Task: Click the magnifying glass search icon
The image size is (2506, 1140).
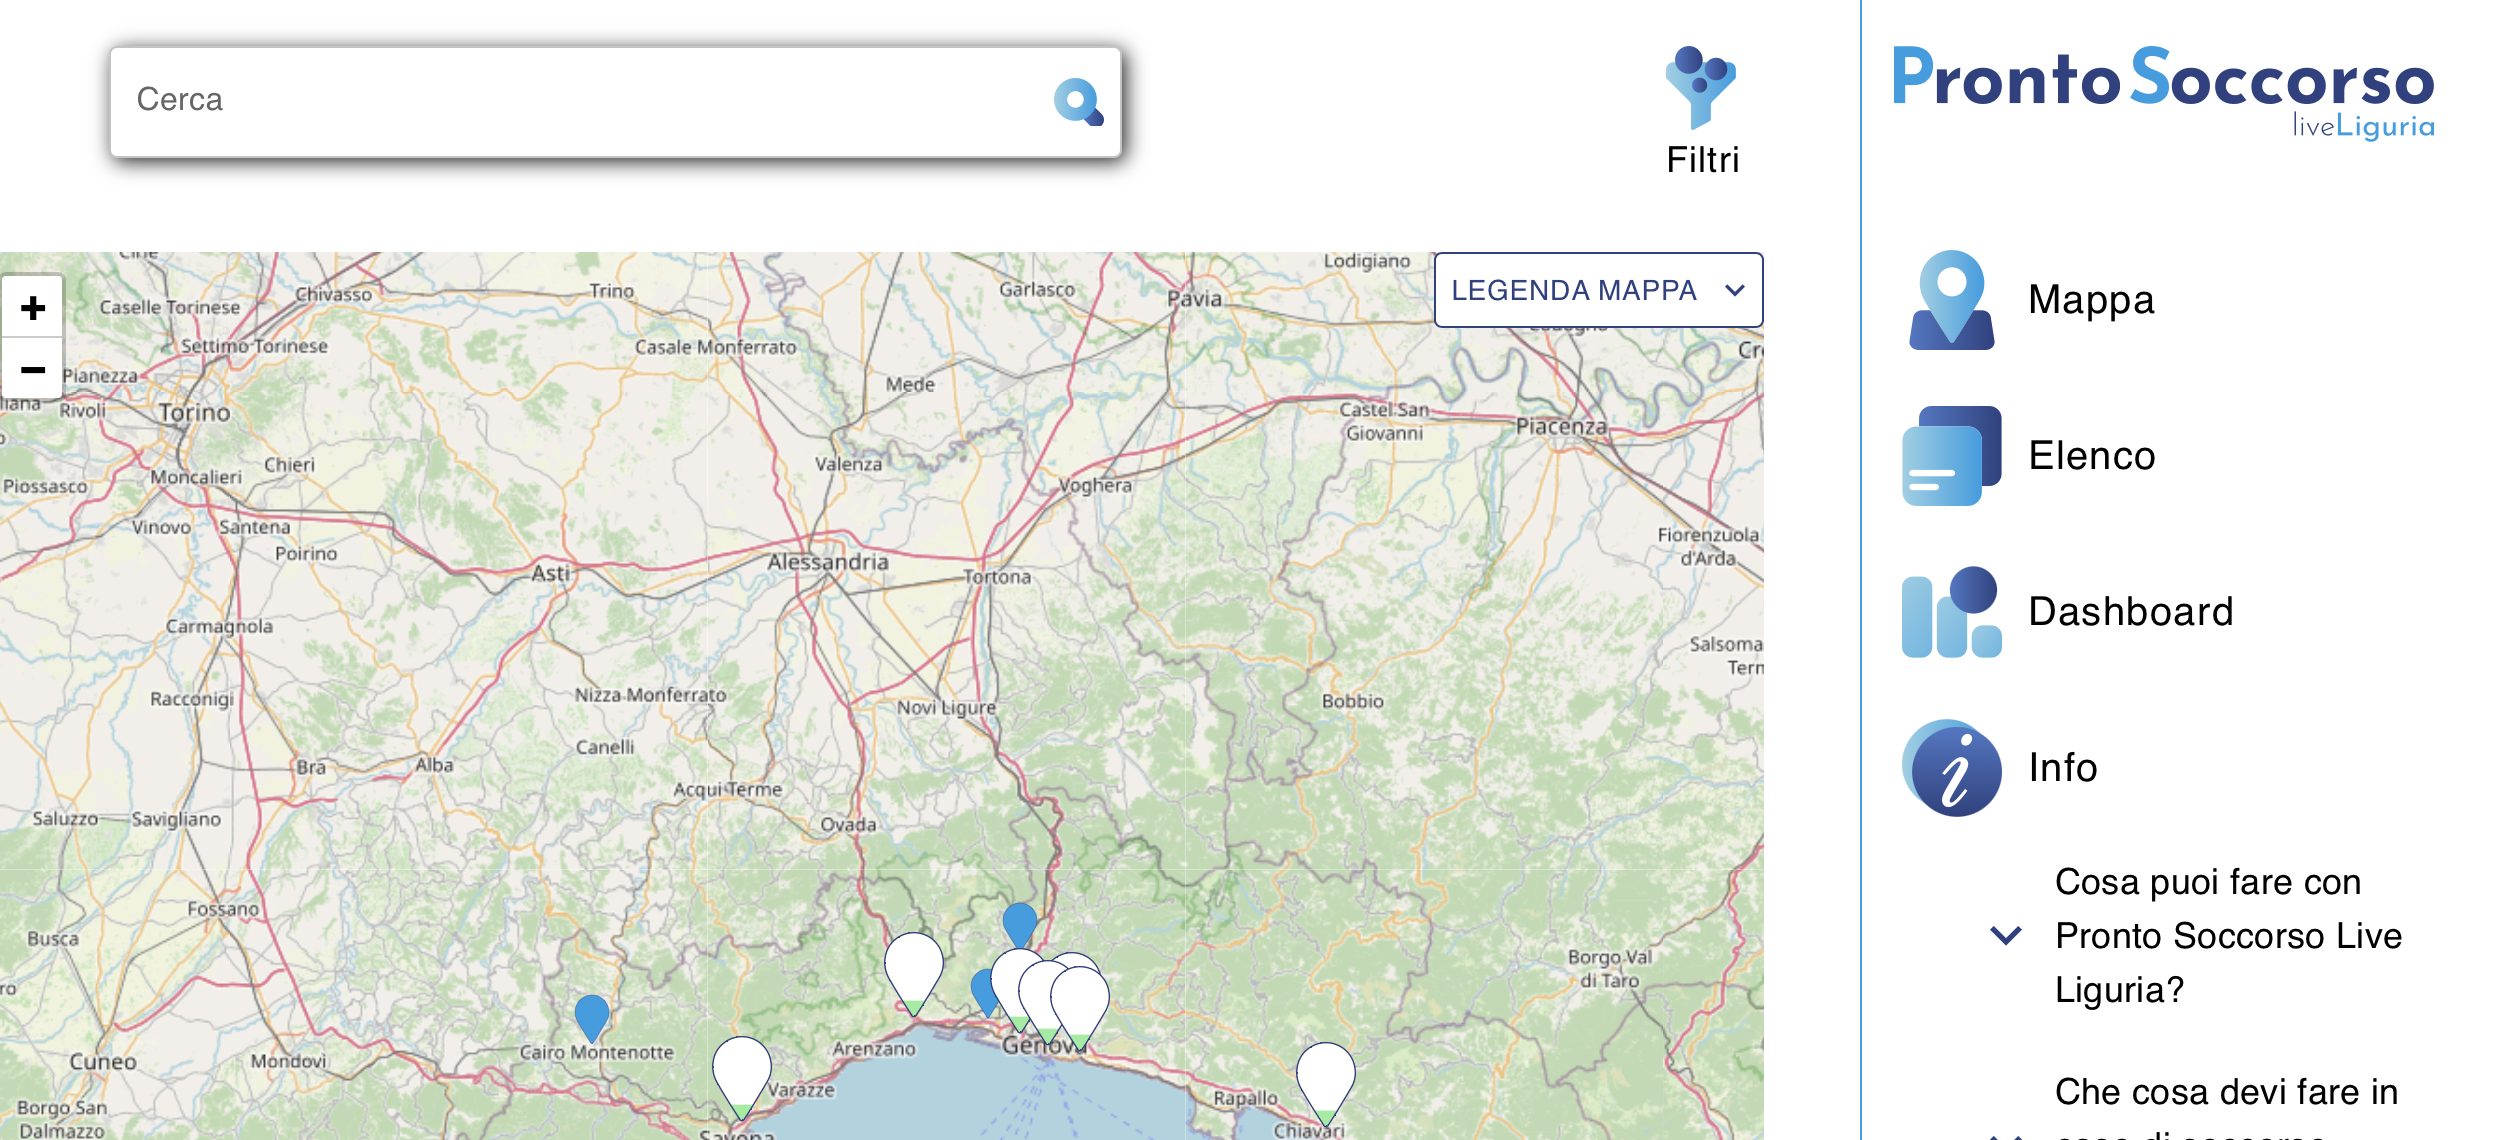Action: coord(1078,102)
